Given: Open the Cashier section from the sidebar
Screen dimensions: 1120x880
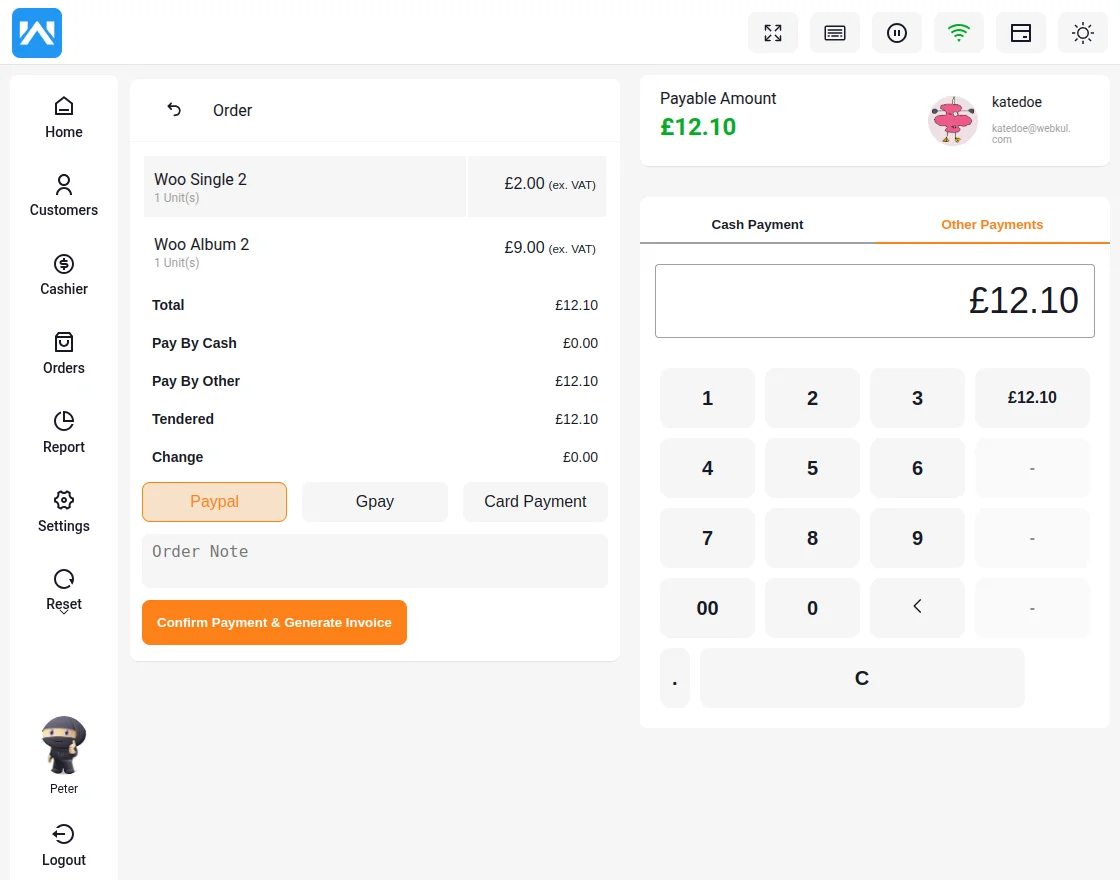Looking at the screenshot, I should 63,274.
